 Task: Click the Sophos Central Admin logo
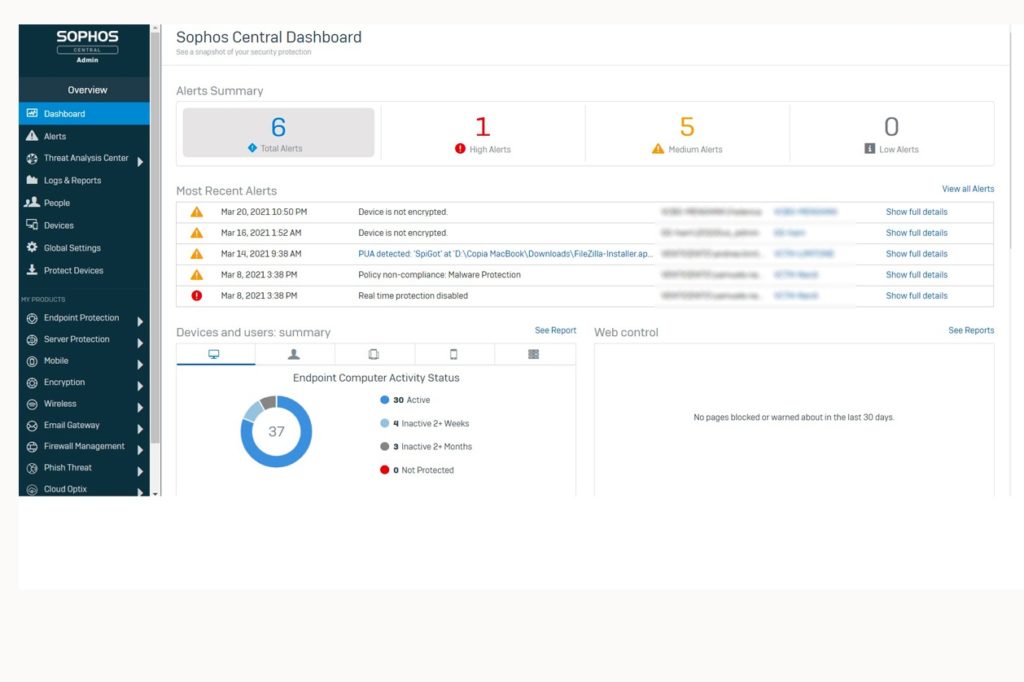click(x=87, y=46)
